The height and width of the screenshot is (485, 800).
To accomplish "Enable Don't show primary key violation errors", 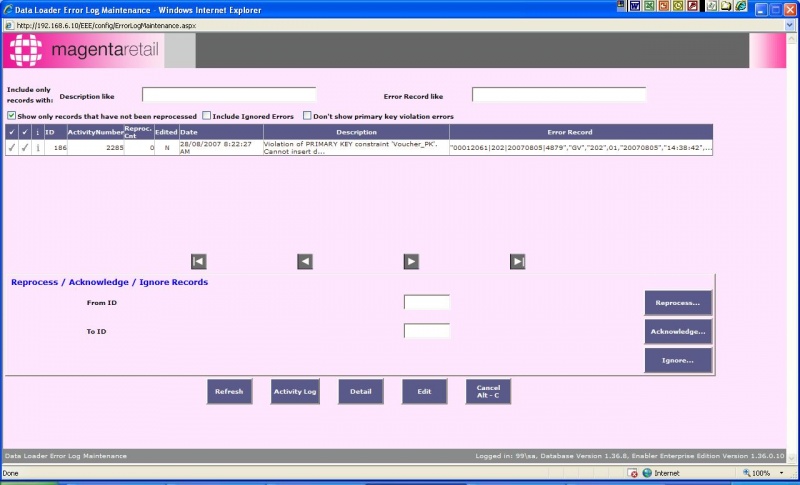I will (307, 116).
